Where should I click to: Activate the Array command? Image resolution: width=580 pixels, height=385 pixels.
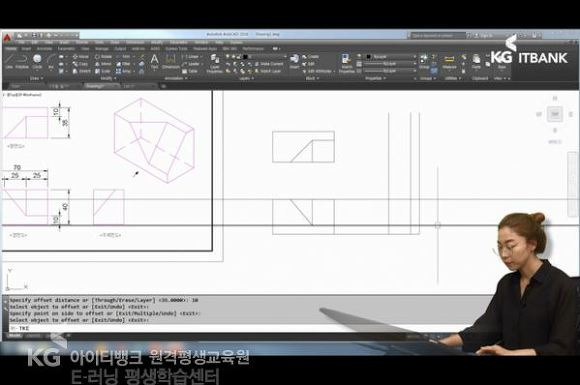pos(124,71)
